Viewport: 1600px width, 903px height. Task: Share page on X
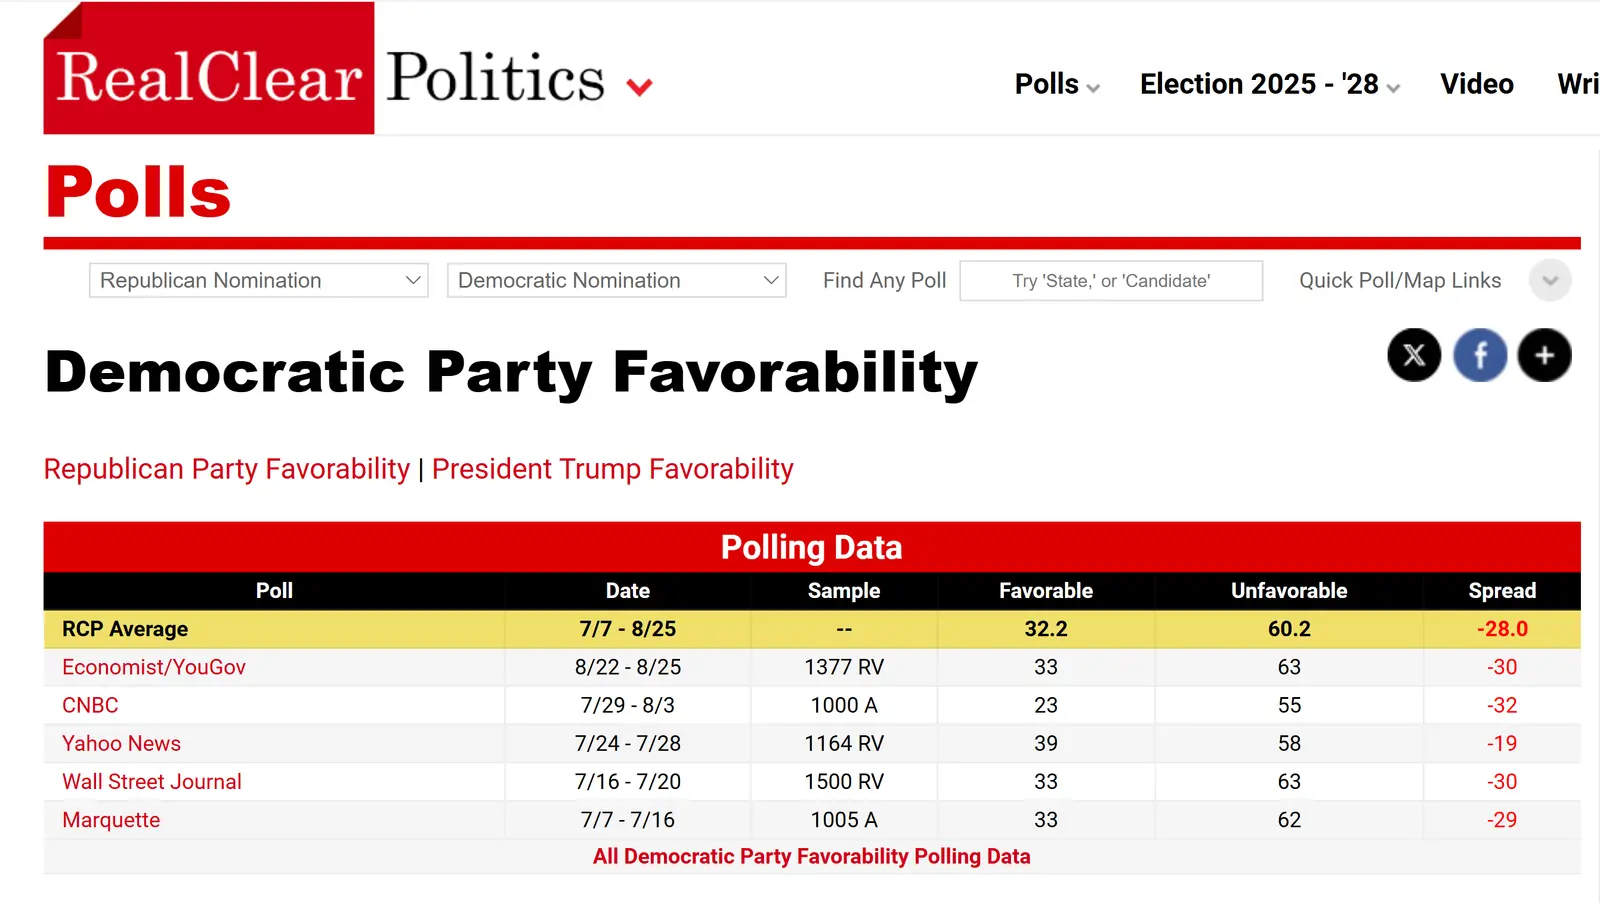[x=1414, y=355]
